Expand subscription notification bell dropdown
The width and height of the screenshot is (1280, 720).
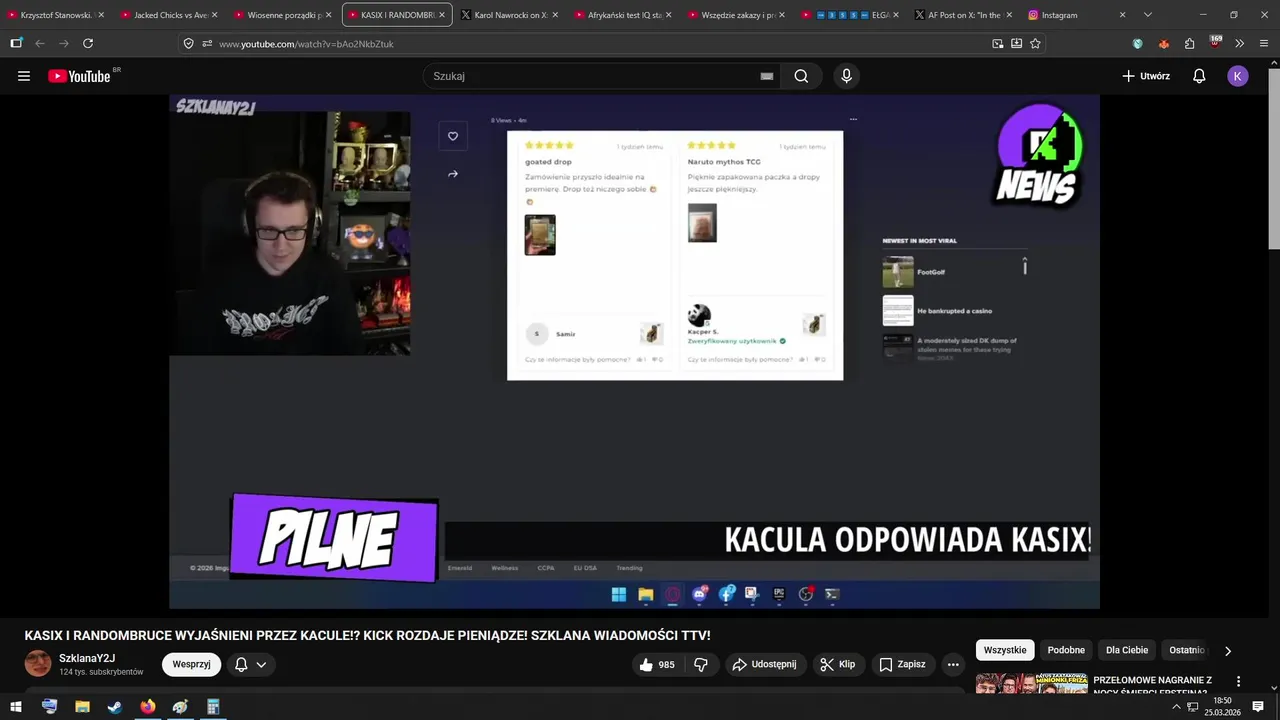251,664
